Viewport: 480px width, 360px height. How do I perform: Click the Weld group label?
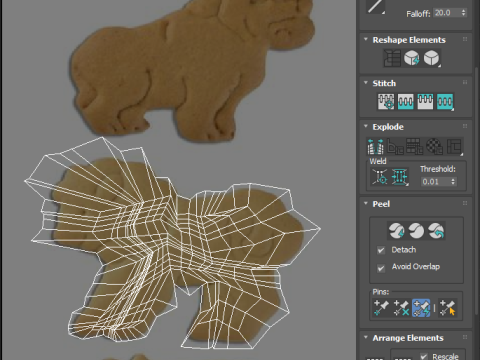tap(378, 161)
